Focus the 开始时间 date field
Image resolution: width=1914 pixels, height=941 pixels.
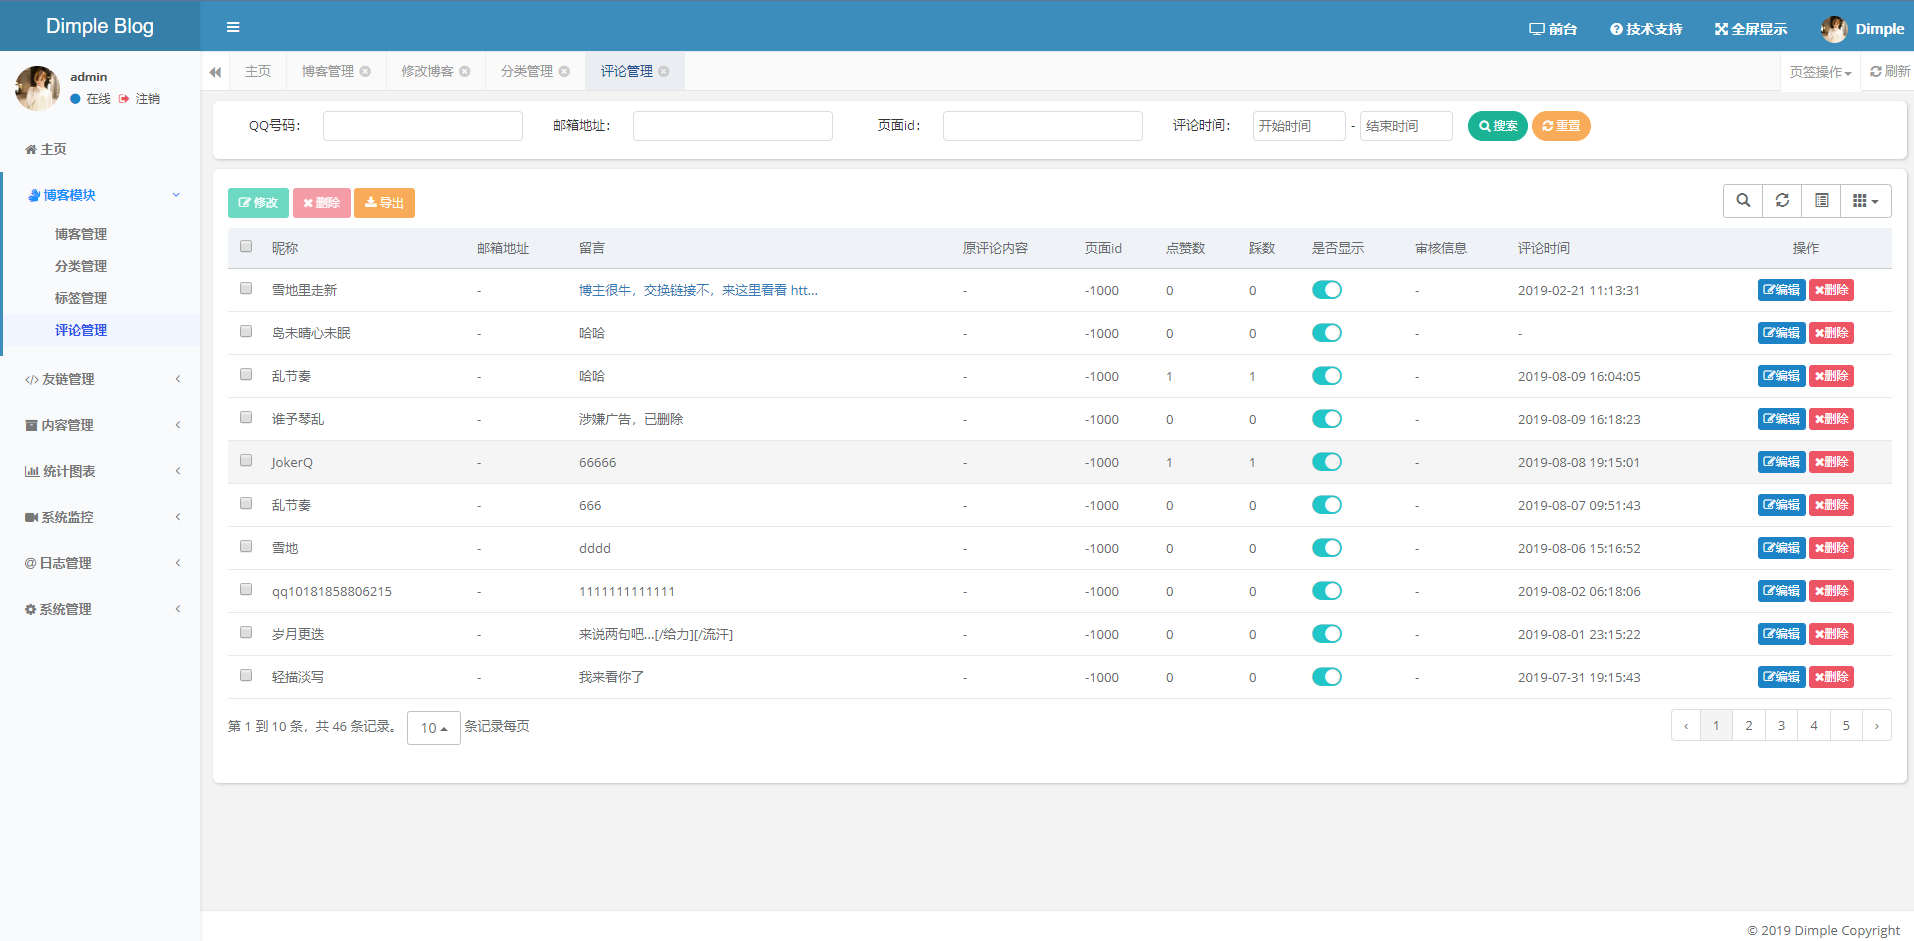[1299, 126]
